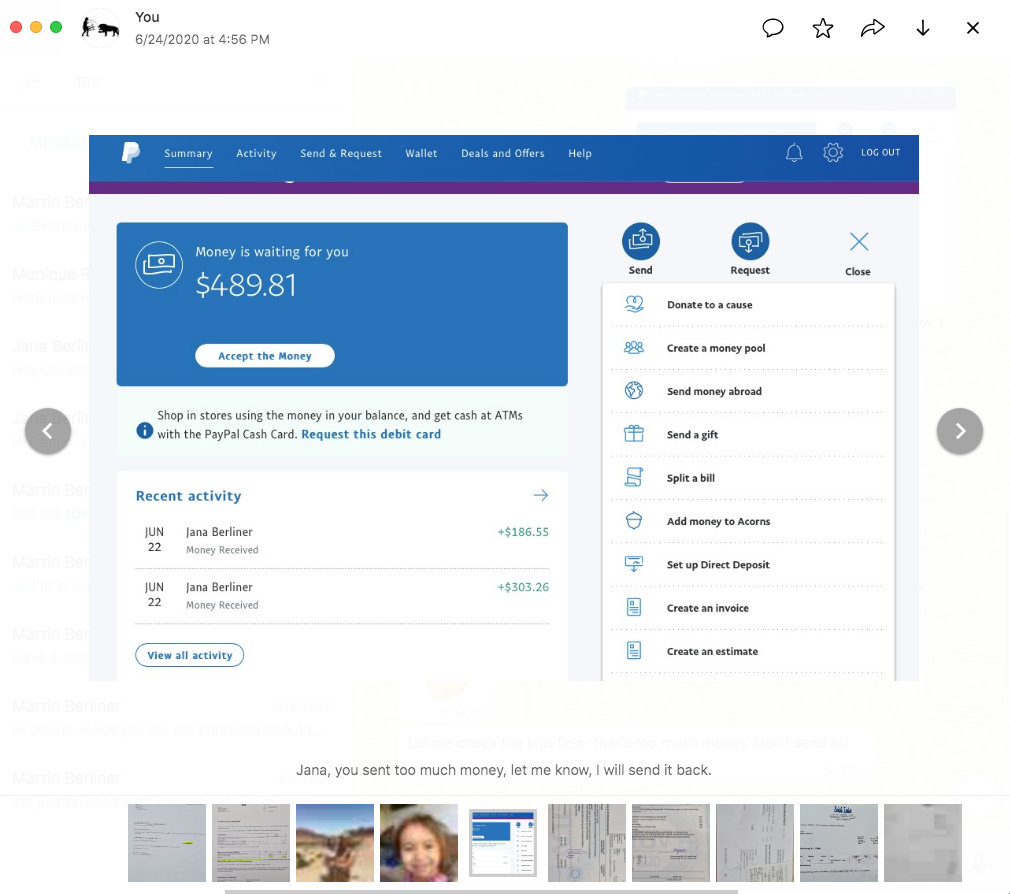1010x894 pixels.
Task: Open the blue-logo letterhead document thumbnail
Action: pos(839,842)
